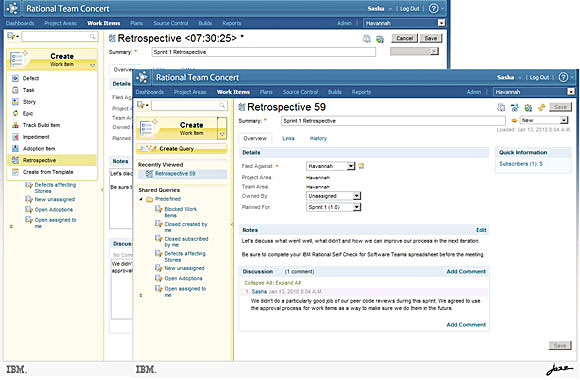Collapse the Predefined folder tree arrow
580x380 pixels.
[141, 199]
